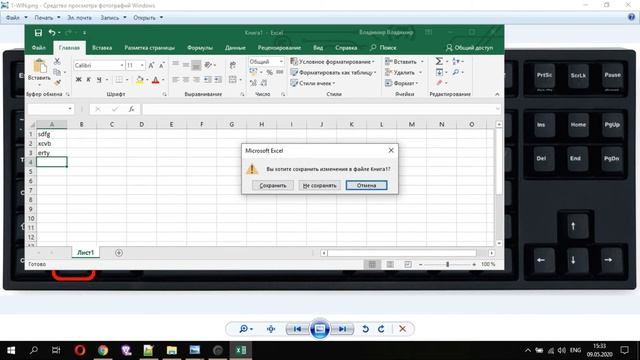640x360 pixels.
Task: Select cell A1 containing sdfg
Action: point(51,134)
